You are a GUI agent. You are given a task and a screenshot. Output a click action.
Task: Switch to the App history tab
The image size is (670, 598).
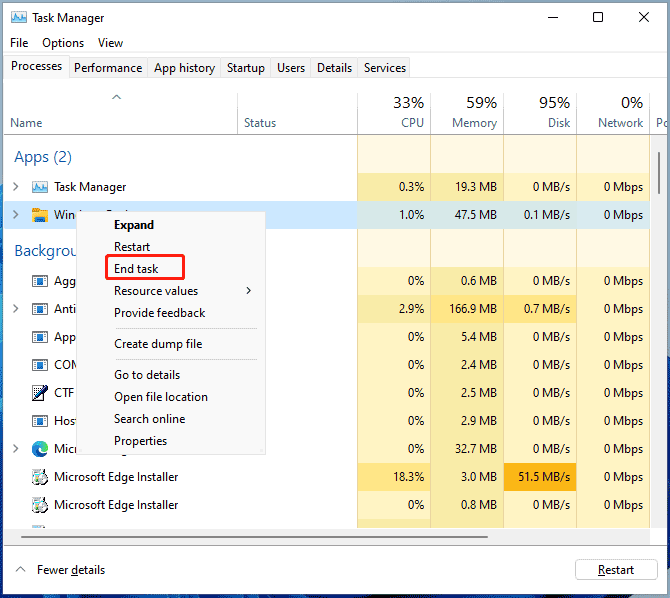pyautogui.click(x=185, y=68)
